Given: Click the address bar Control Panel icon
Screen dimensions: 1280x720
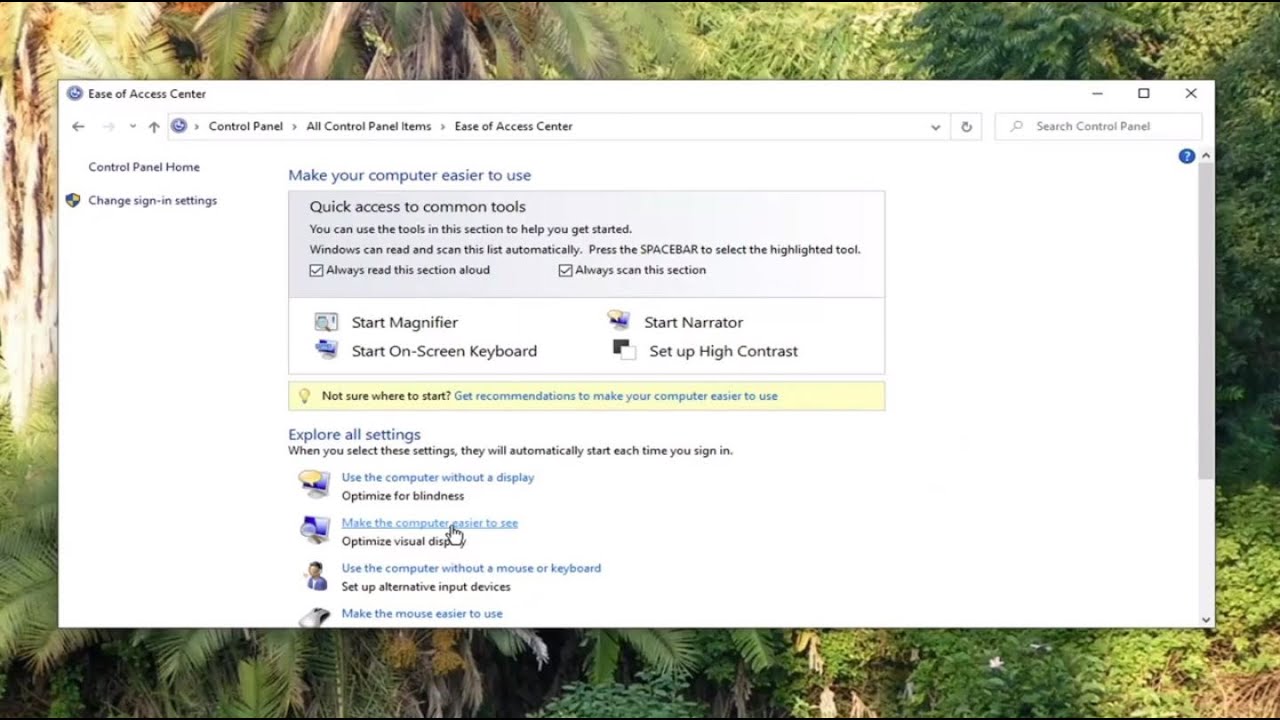Looking at the screenshot, I should click(x=179, y=126).
